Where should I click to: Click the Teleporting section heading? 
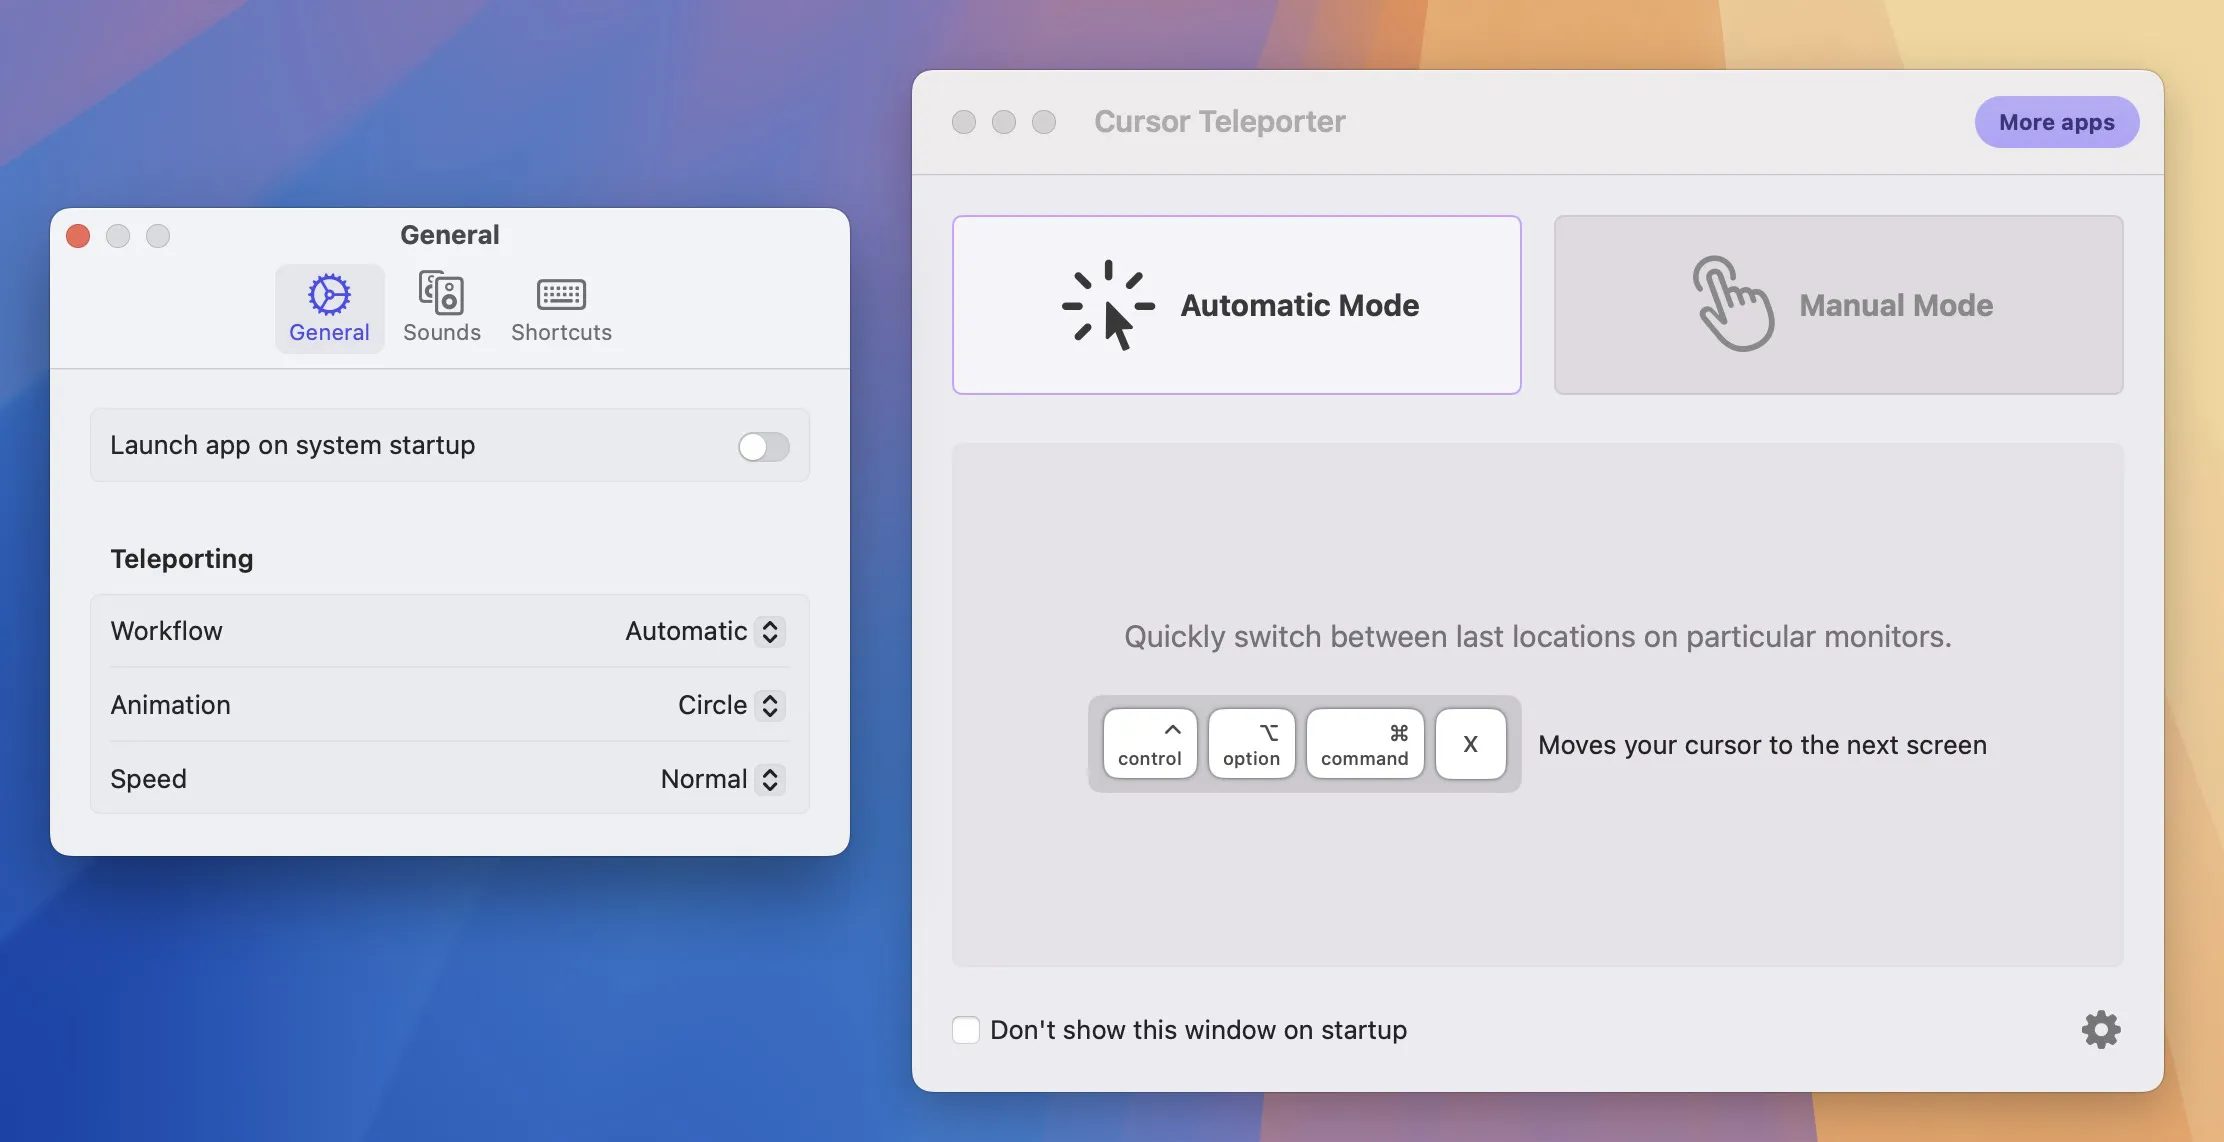182,559
